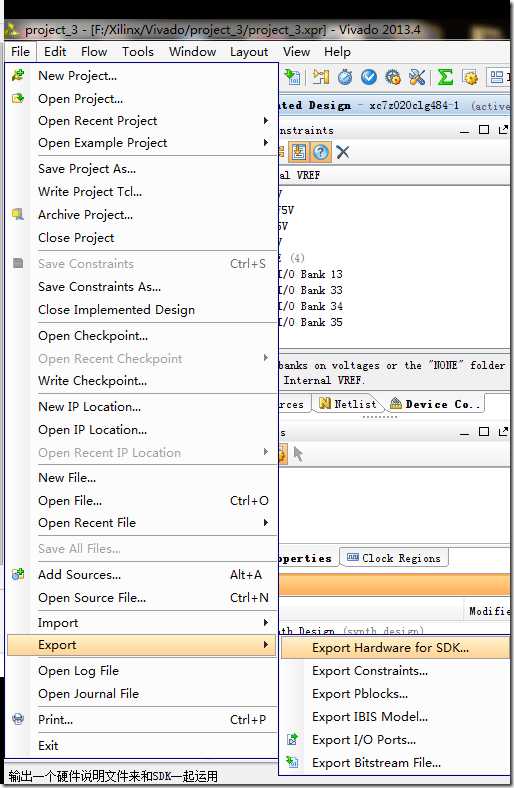This screenshot has width=514, height=788.
Task: Click the stopwatch timing icon in toolbar
Action: coord(345,77)
